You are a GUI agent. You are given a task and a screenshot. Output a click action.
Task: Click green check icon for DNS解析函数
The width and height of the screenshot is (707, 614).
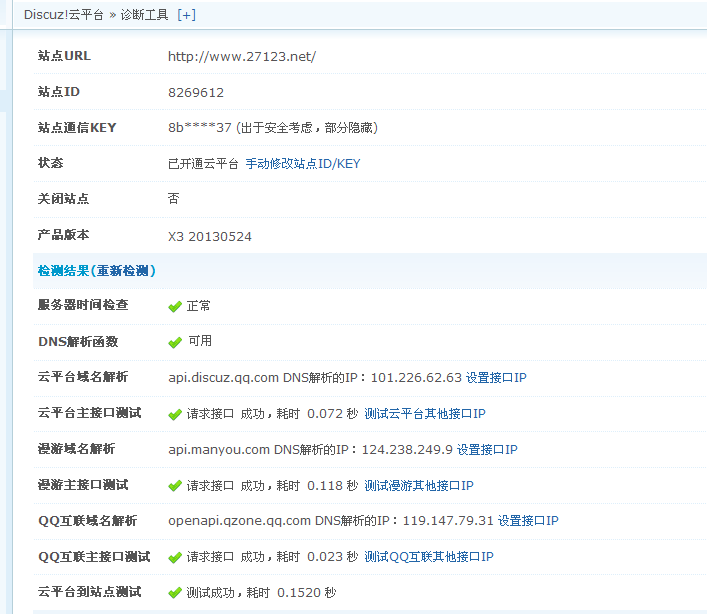pyautogui.click(x=175, y=343)
